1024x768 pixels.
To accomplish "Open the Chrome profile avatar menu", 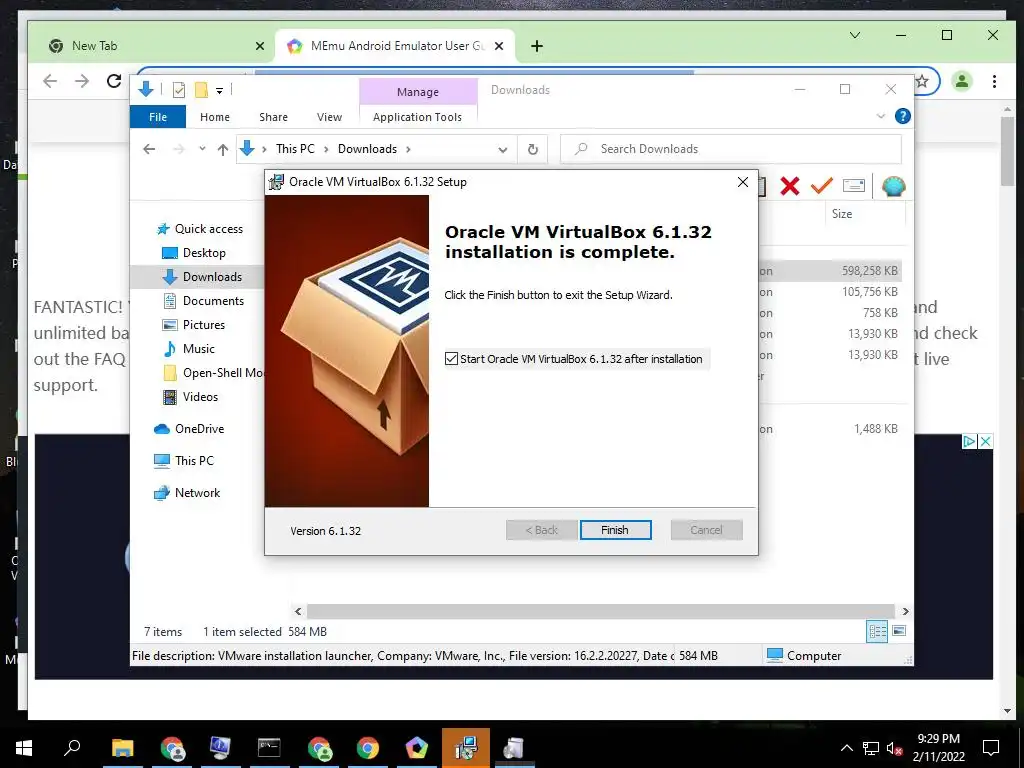I will click(961, 81).
